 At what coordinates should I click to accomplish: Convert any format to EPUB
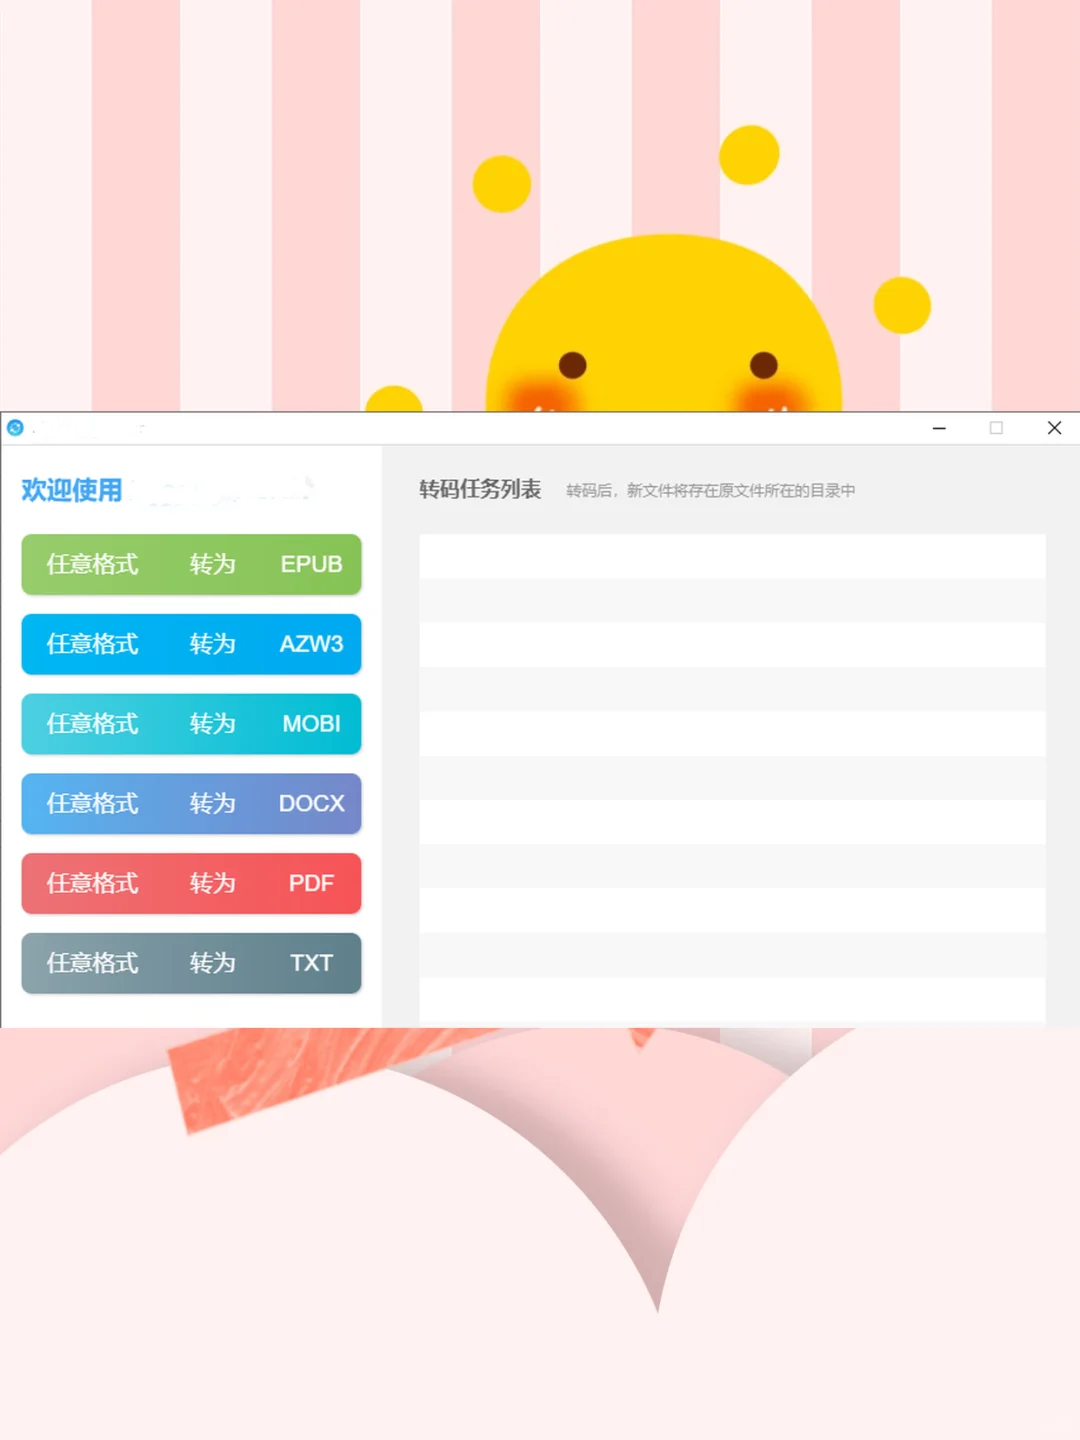191,564
